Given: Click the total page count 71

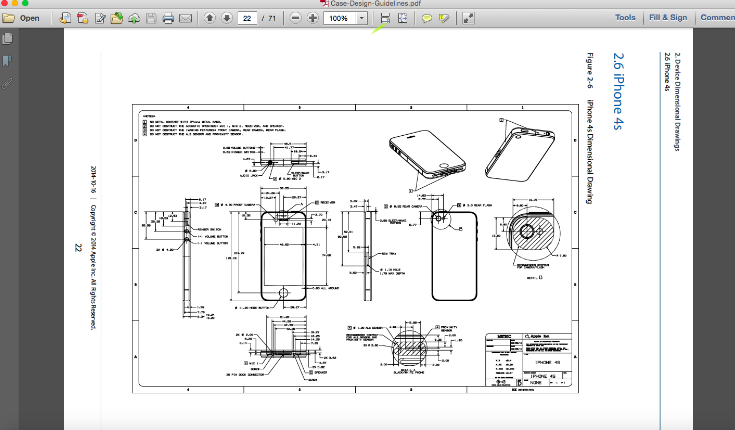Looking at the screenshot, I should 272,18.
